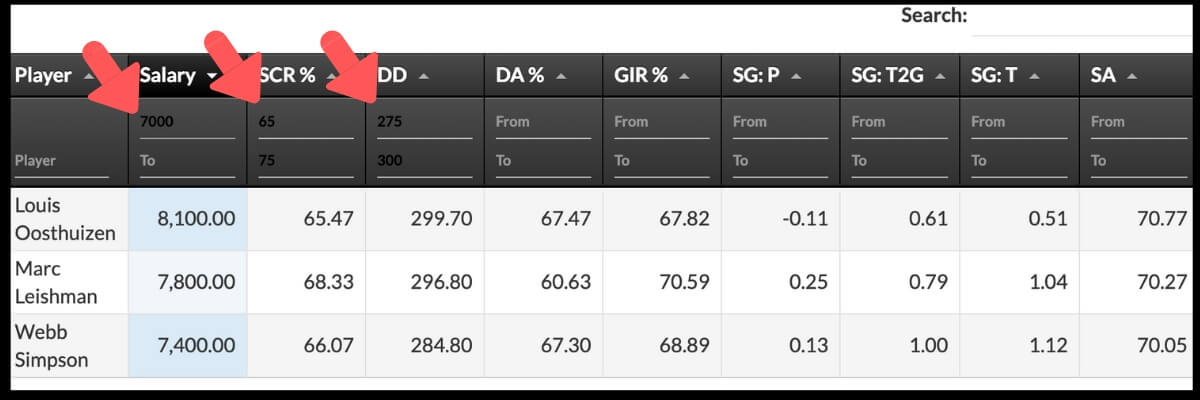Edit DD To value 300
The image size is (1200, 400).
click(x=424, y=161)
